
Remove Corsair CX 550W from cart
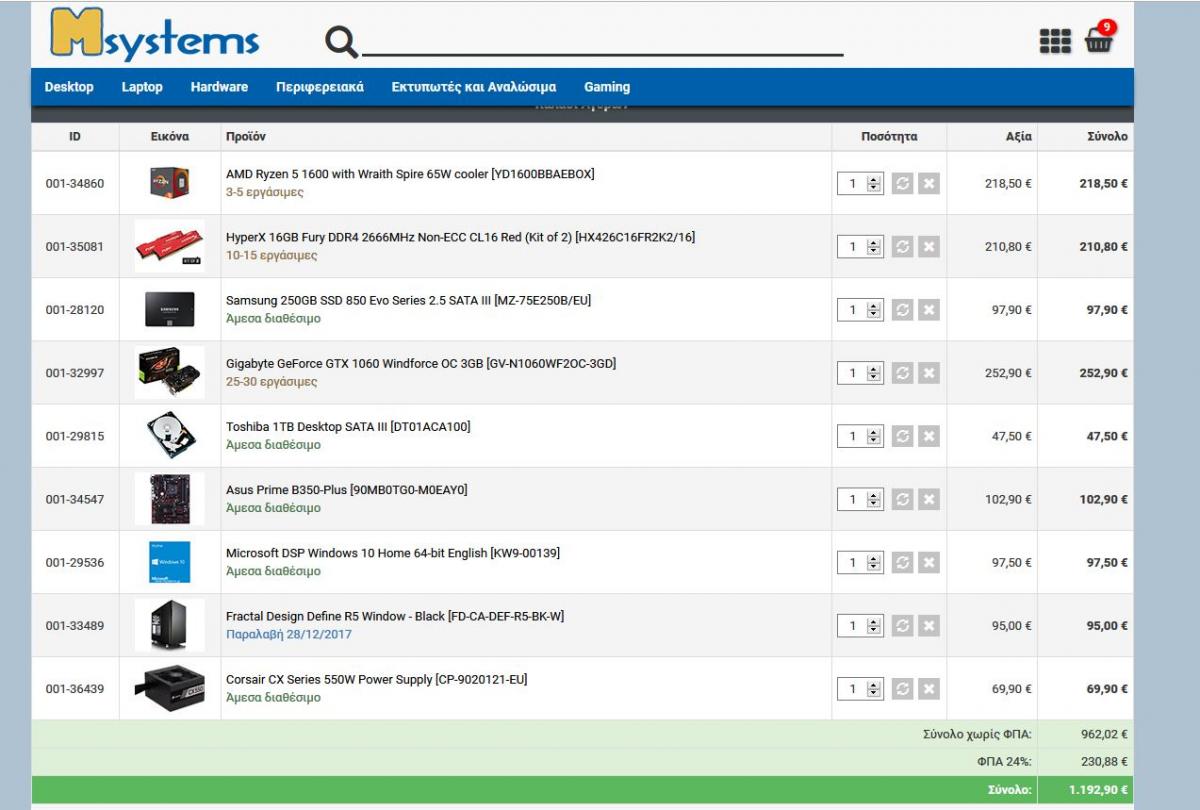tap(929, 689)
